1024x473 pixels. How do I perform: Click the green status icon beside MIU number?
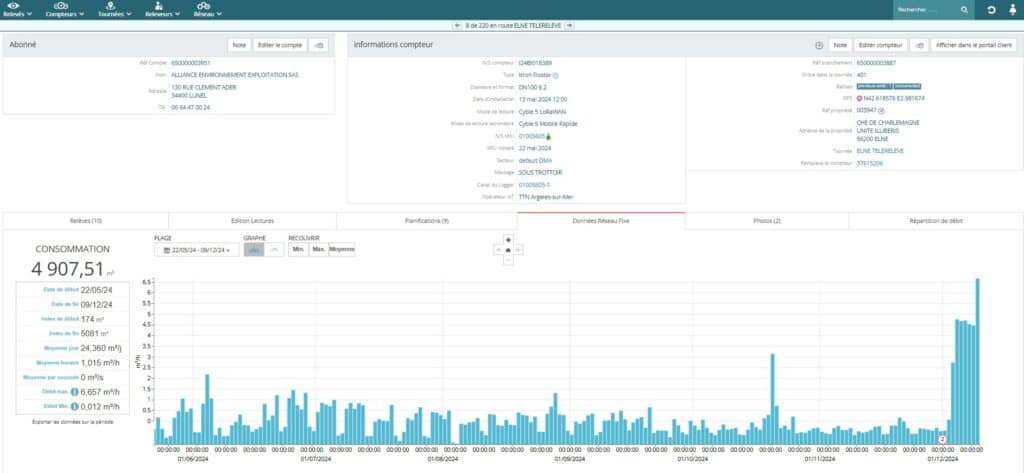(549, 136)
